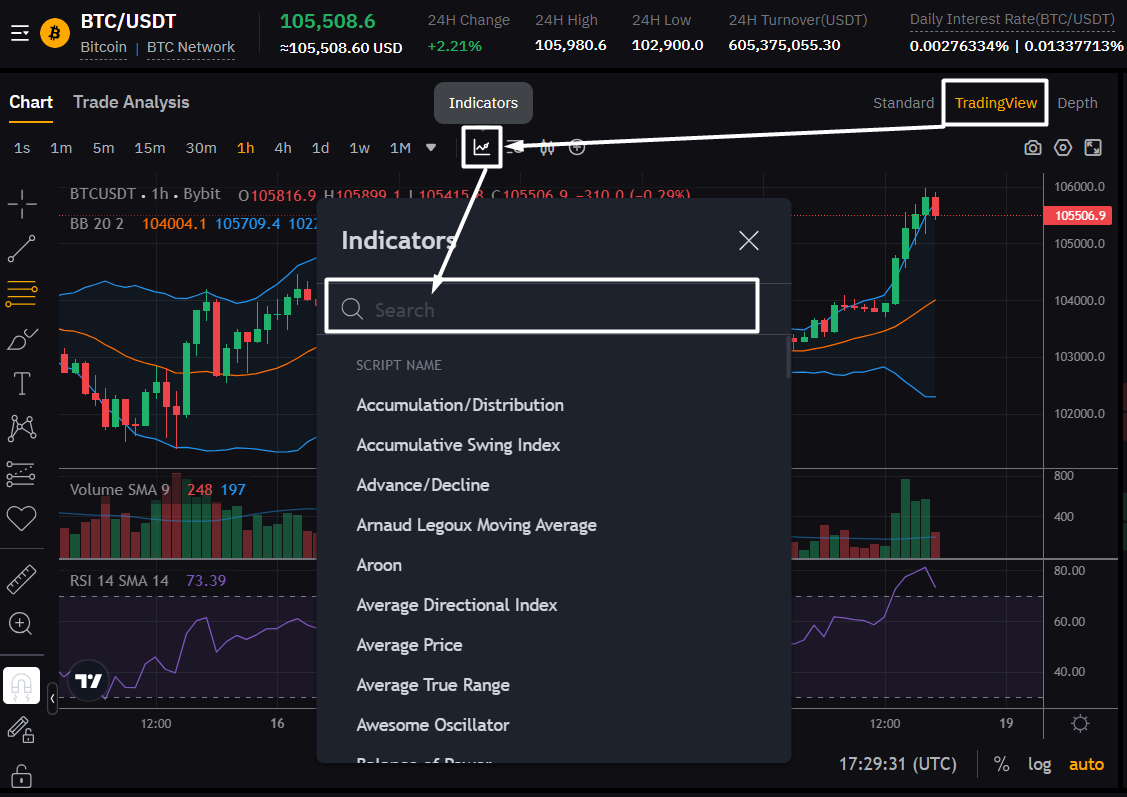The image size is (1127, 797).
Task: Click the indicator Search field
Action: tap(542, 309)
